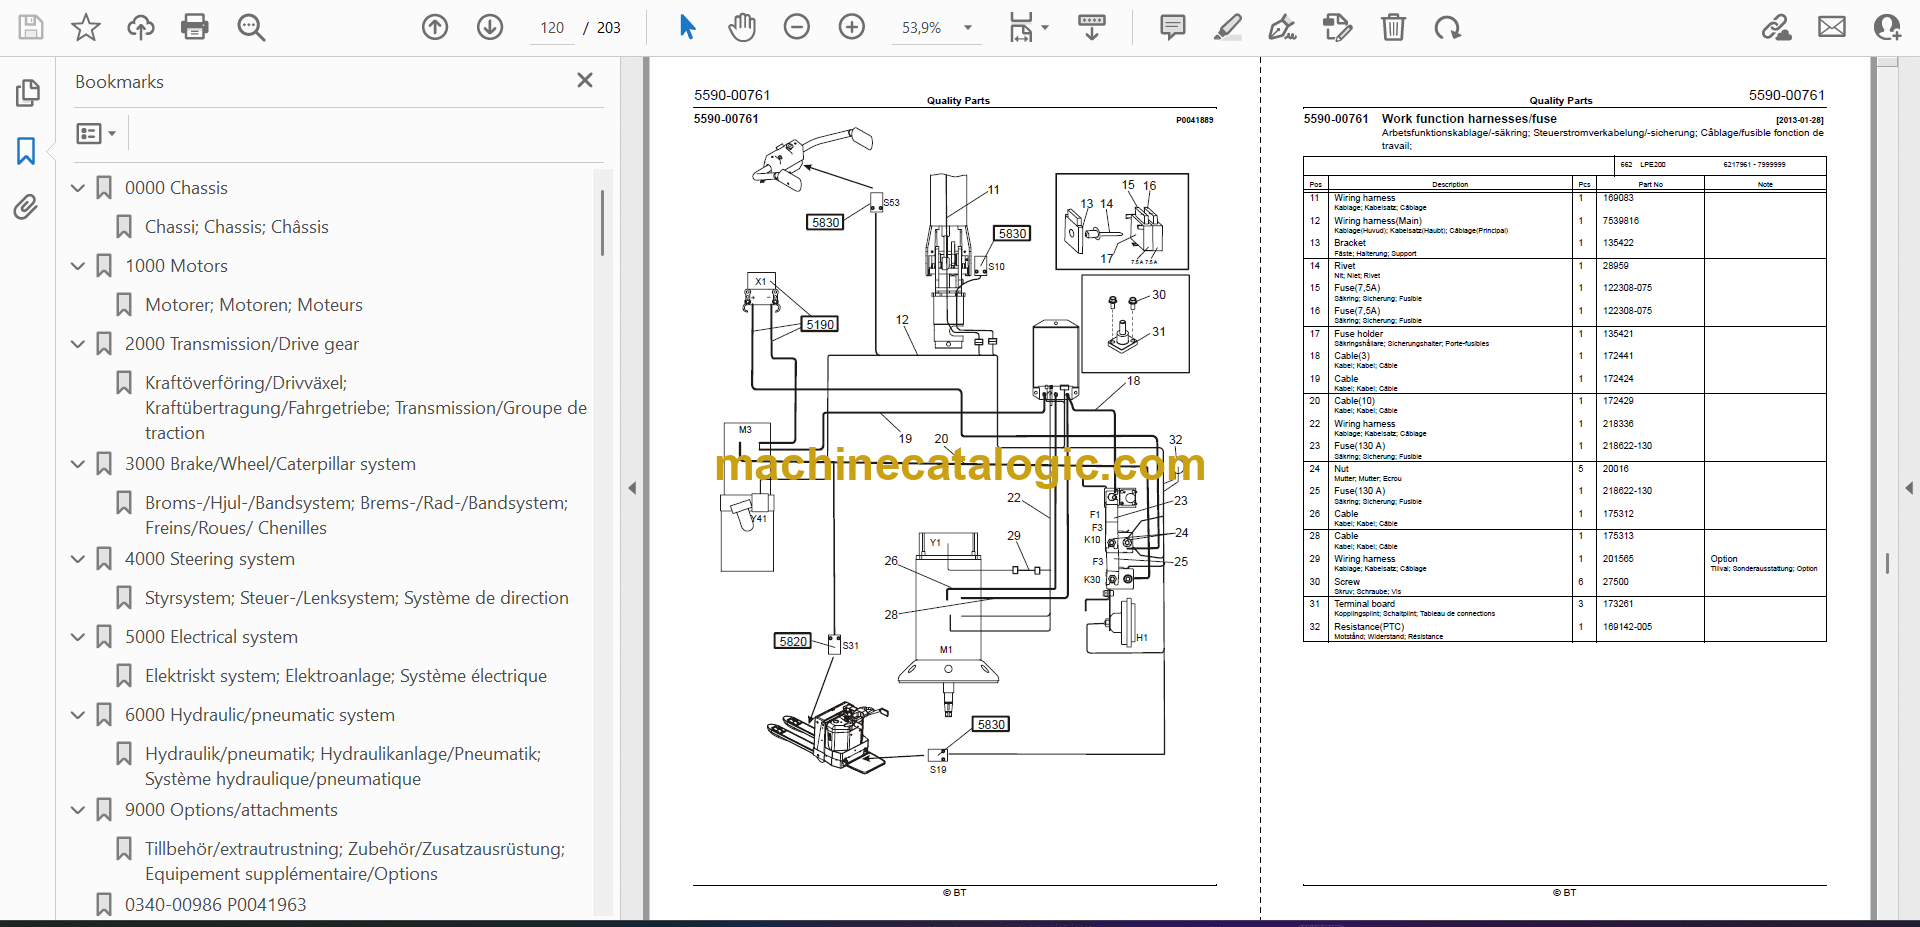Expand the right tools pane arrow

coord(1909,488)
